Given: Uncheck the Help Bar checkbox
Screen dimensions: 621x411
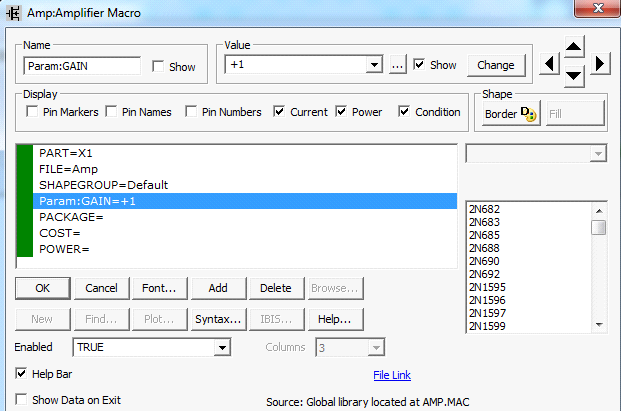Looking at the screenshot, I should point(21,373).
